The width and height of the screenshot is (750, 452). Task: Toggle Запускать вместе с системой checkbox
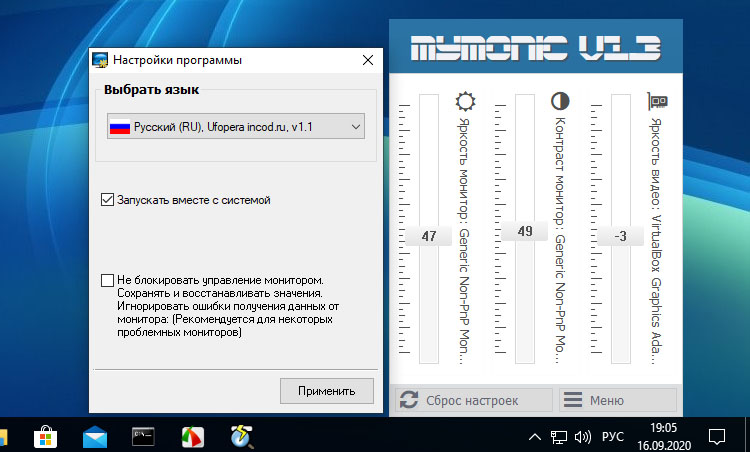[107, 200]
